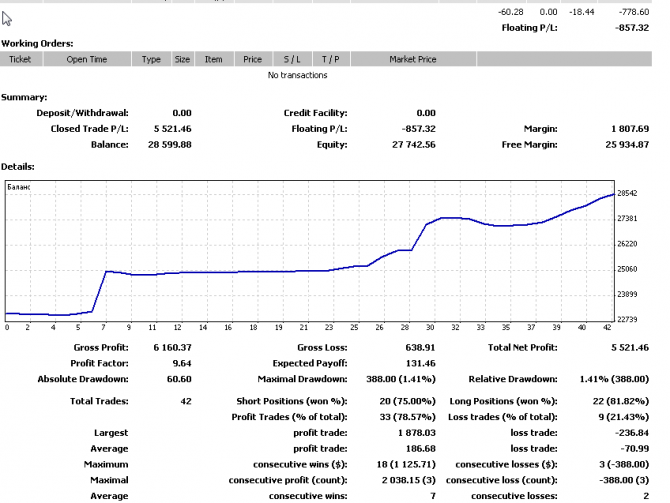Screen dimensions: 670x503
Task: Select Long Positions value 22 (81.82%)
Action: coord(621,402)
